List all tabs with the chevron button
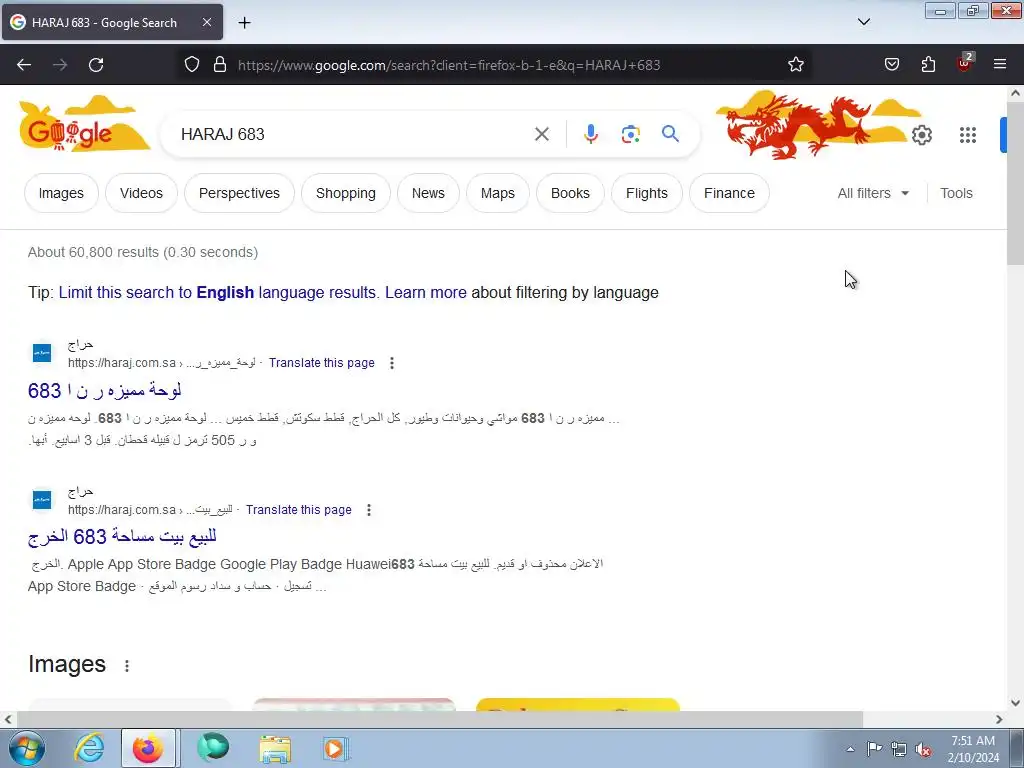Screen dimensions: 1024x768 (x=863, y=22)
